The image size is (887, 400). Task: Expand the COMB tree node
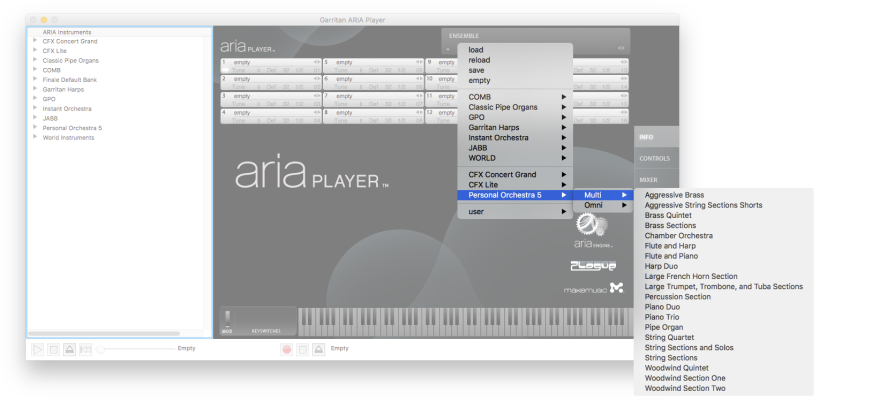35,70
